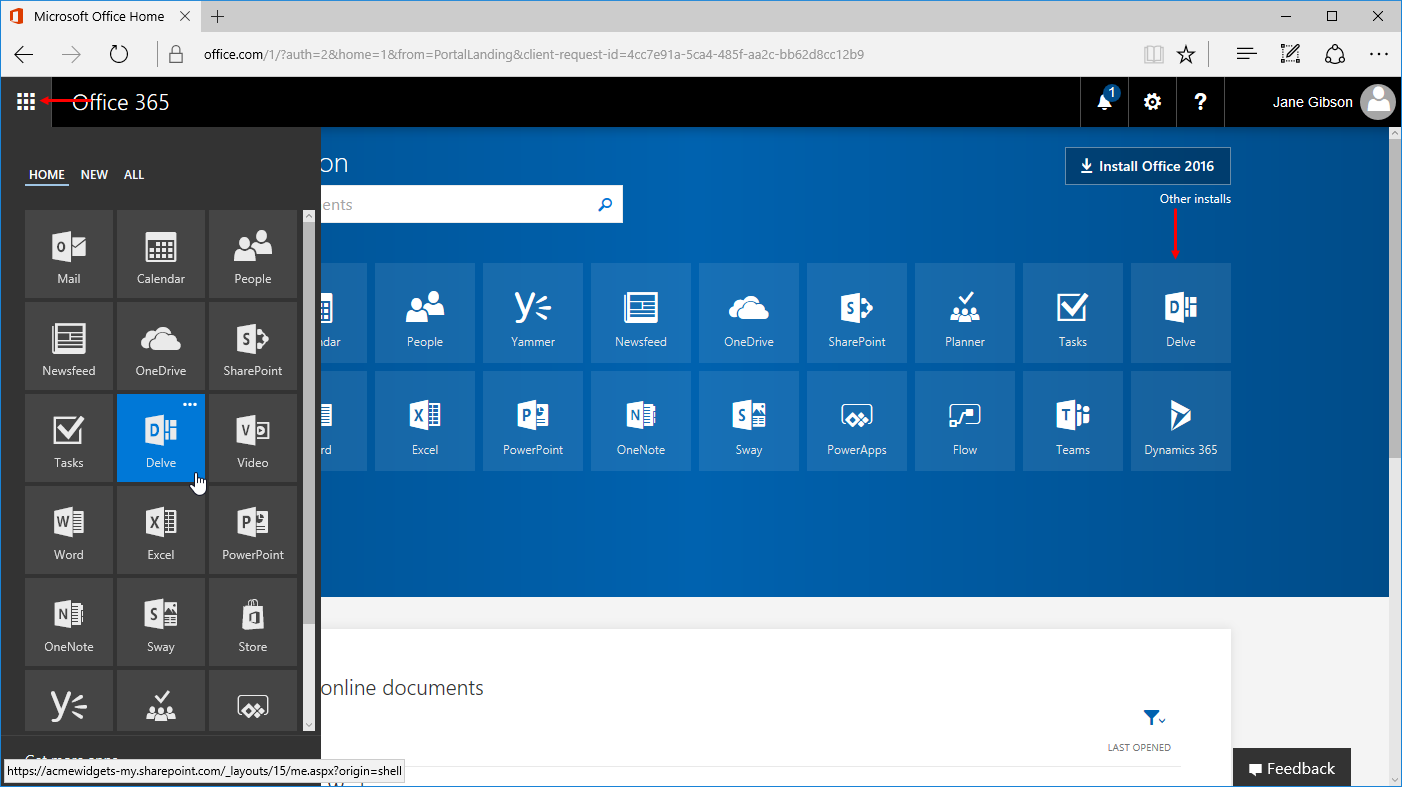
Task: Open OneNote tile on main page
Action: (x=641, y=421)
